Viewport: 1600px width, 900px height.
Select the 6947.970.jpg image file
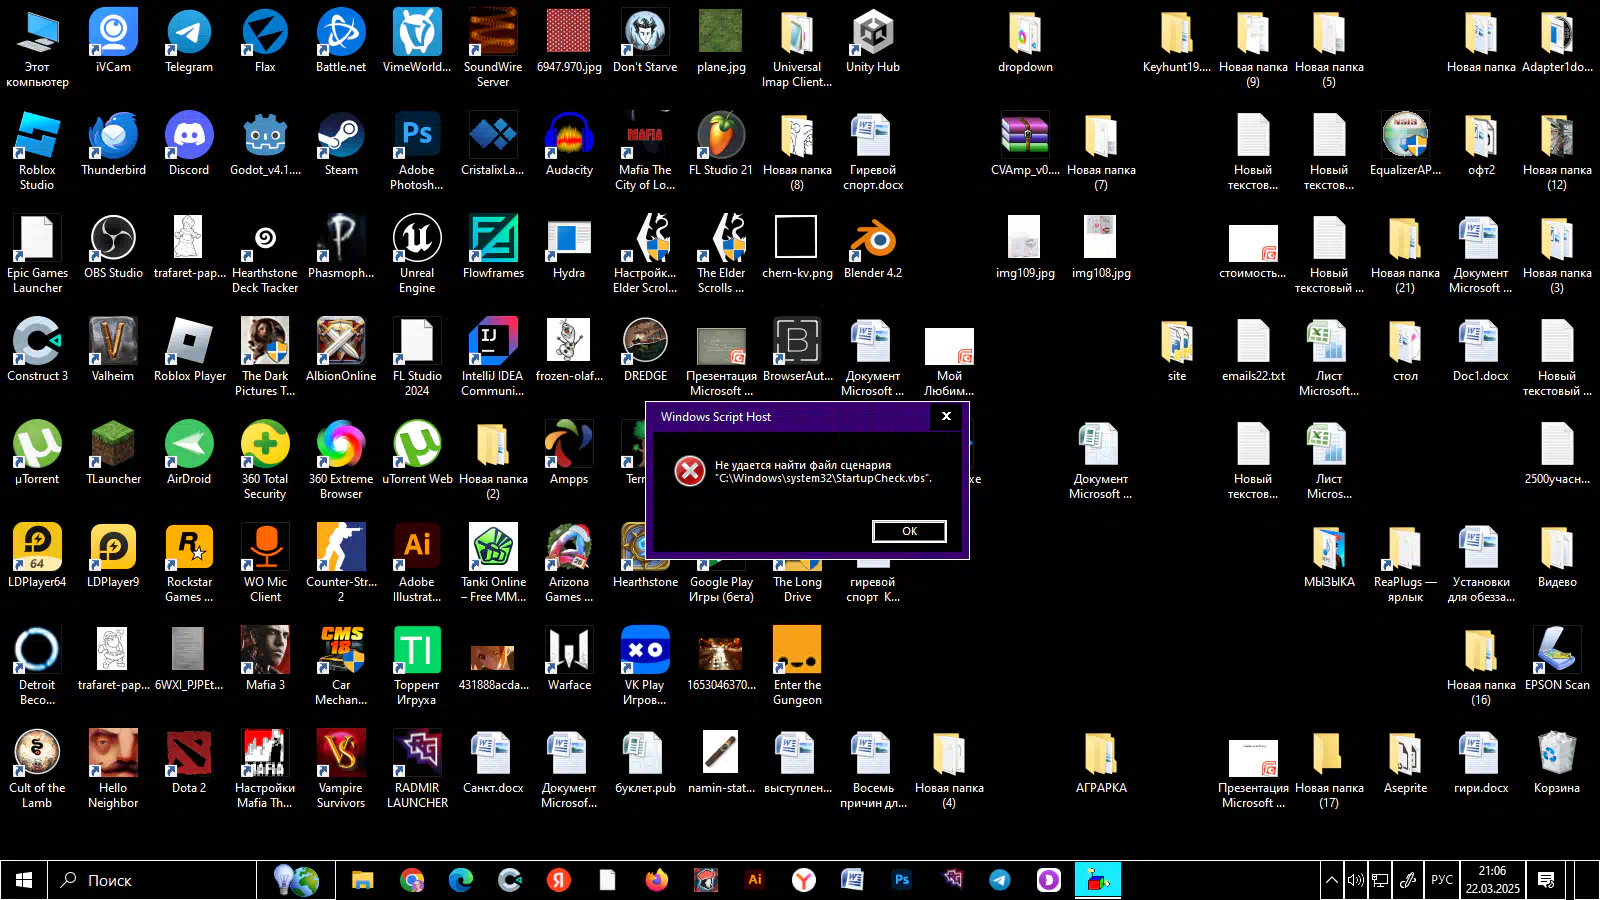pyautogui.click(x=569, y=42)
